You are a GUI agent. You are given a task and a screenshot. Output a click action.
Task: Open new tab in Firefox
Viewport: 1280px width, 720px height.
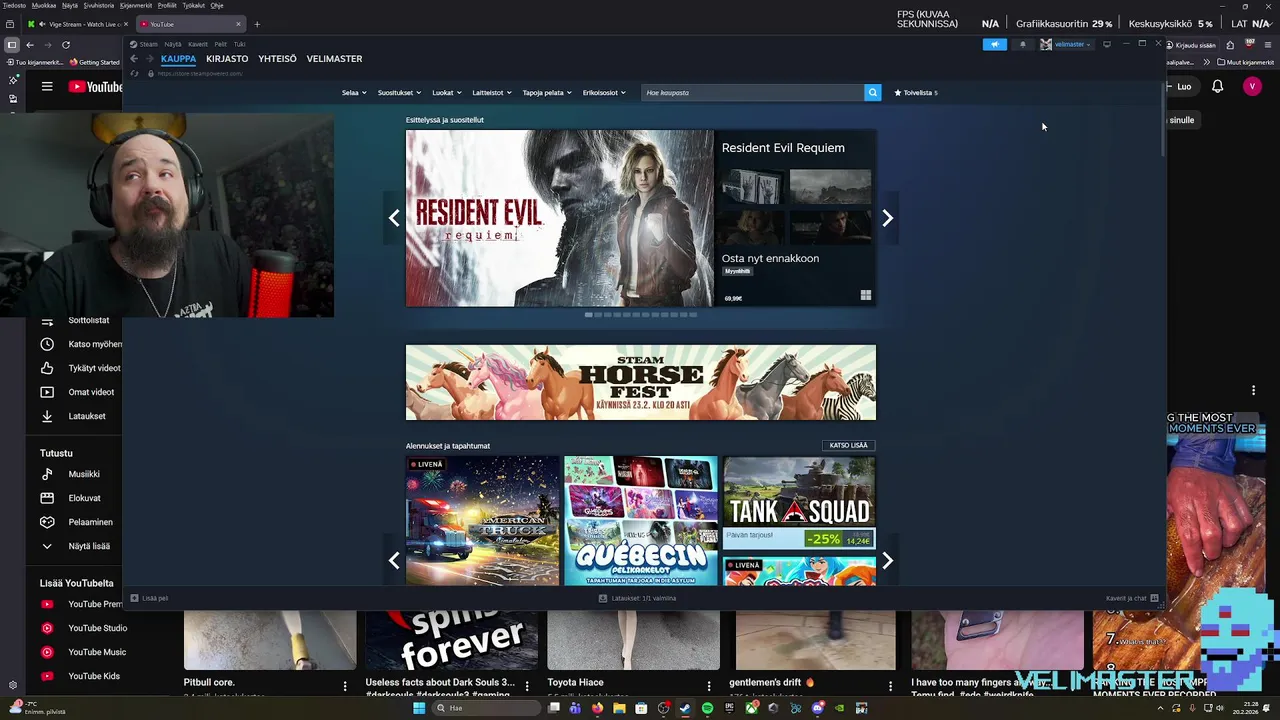click(x=257, y=24)
